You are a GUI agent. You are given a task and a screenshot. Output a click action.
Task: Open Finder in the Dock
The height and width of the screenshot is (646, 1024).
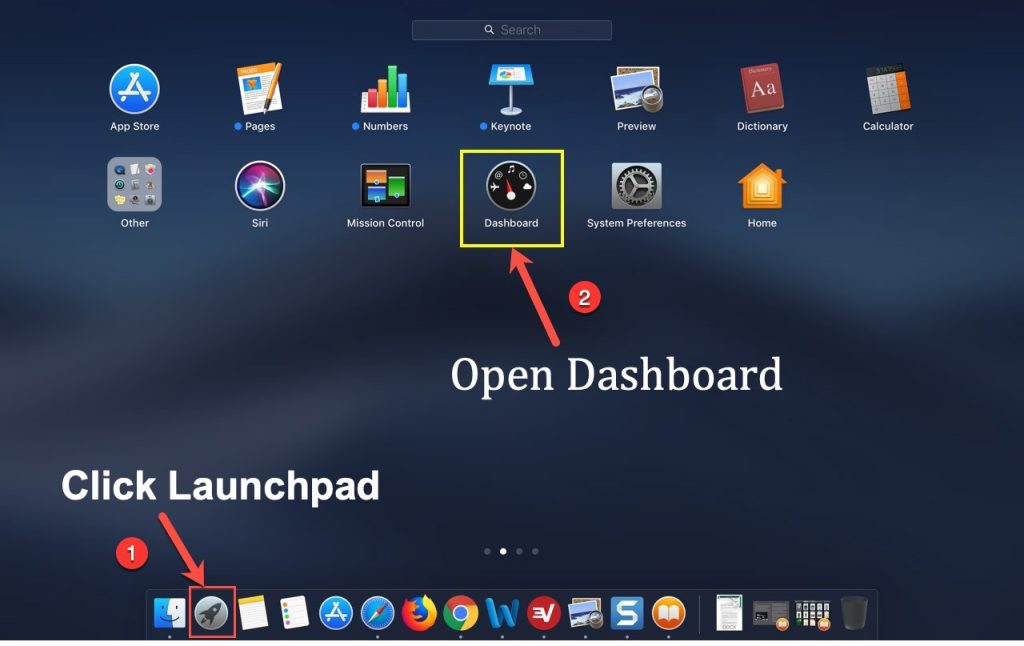tap(170, 613)
